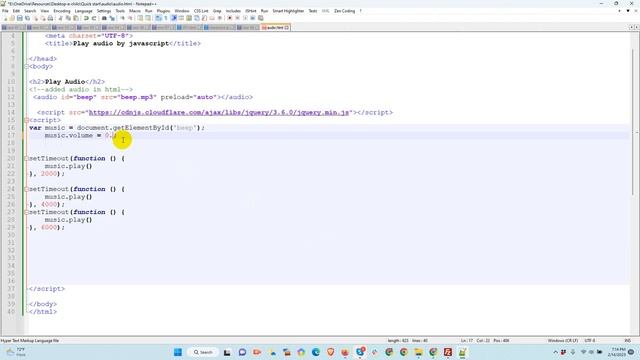Click the Copy toolbar icon
640x360 pixels.
point(68,18)
